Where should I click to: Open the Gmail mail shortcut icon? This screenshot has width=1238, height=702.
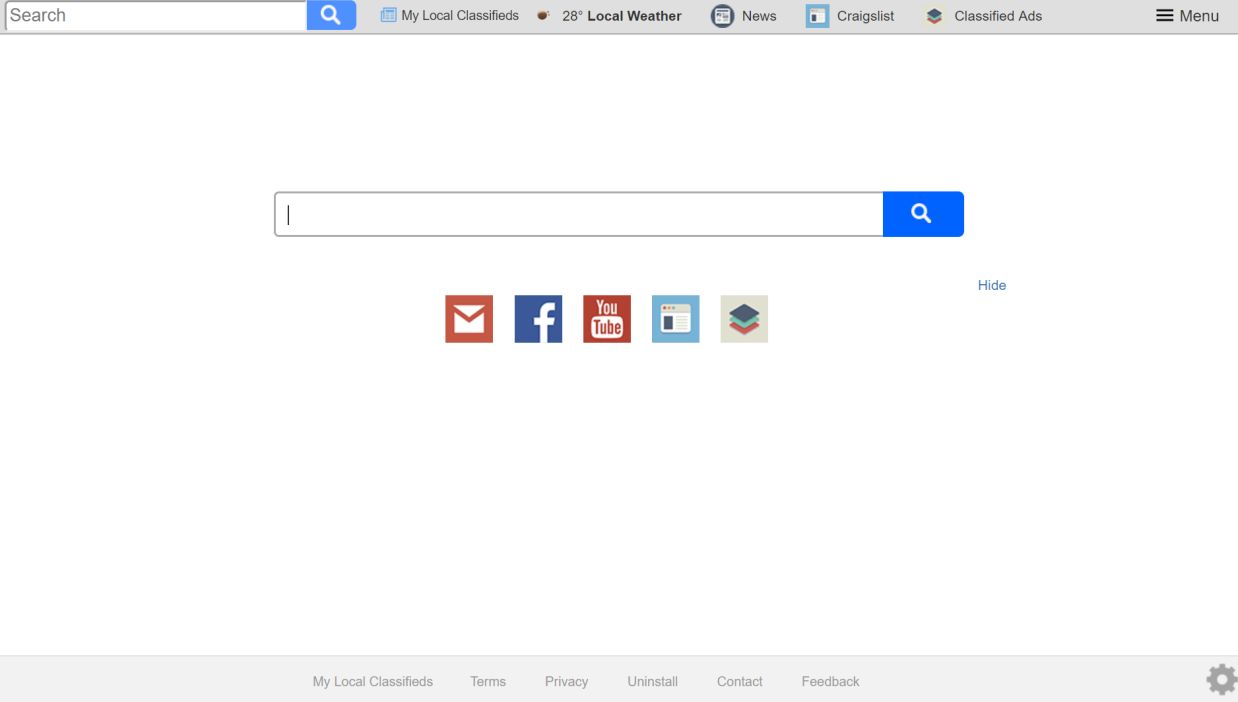click(469, 319)
